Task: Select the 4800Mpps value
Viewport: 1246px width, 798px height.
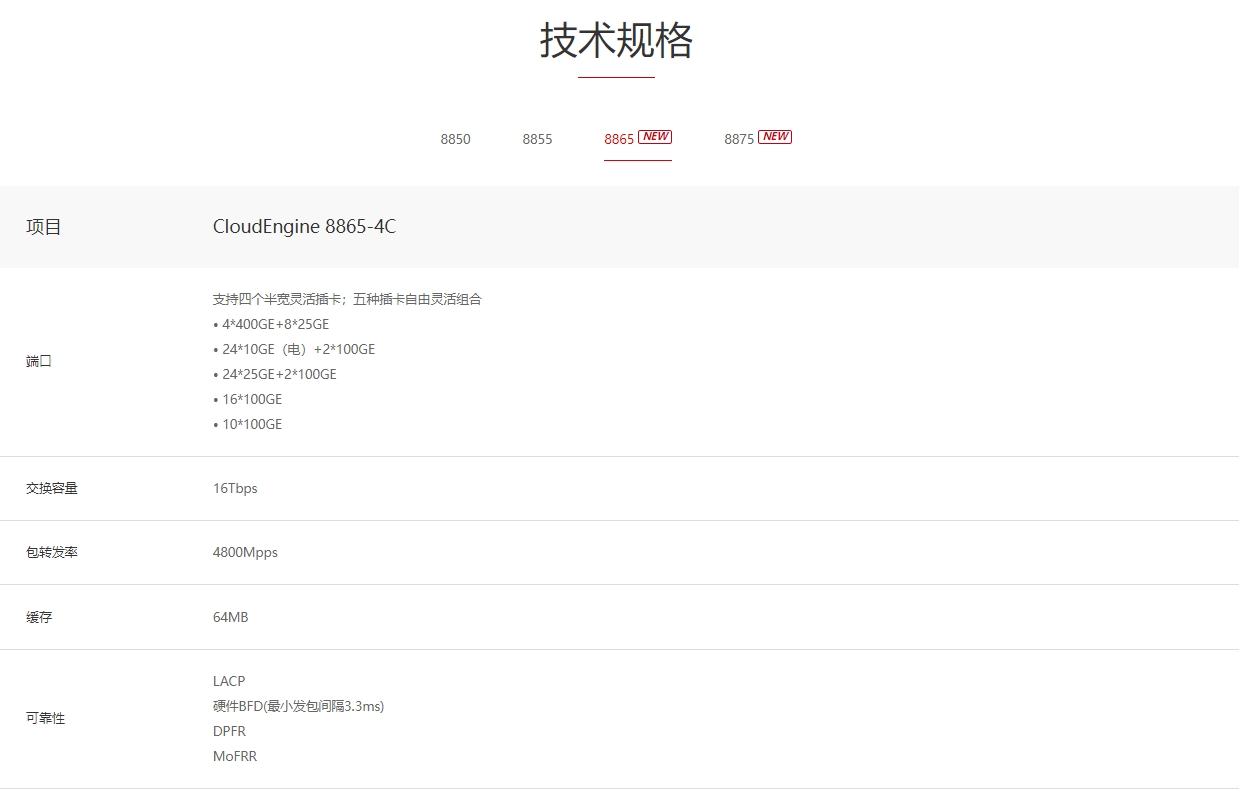Action: pyautogui.click(x=245, y=553)
